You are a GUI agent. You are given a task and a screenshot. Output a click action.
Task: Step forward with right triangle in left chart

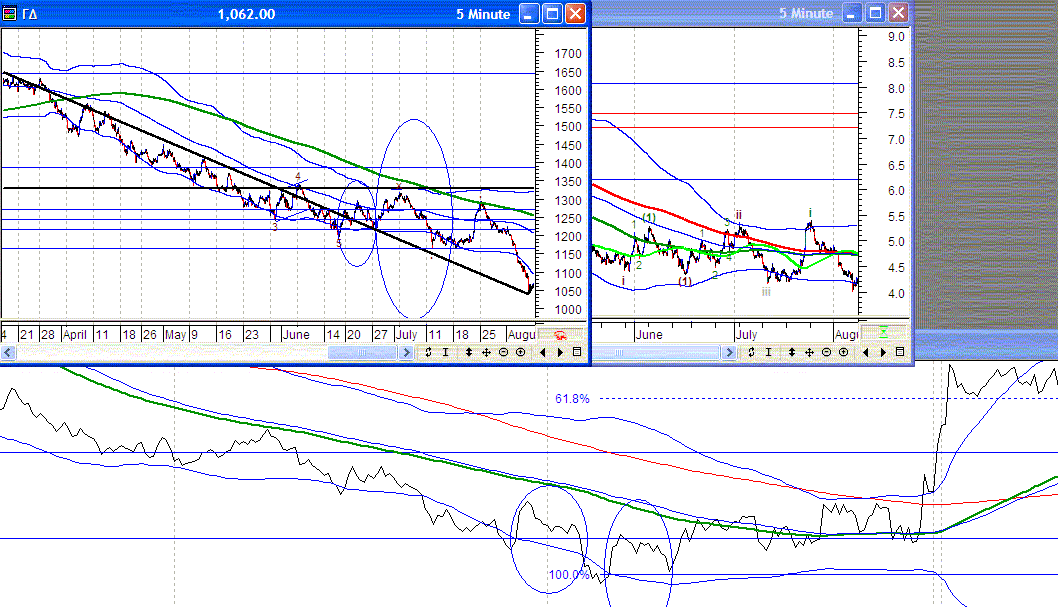[x=560, y=352]
